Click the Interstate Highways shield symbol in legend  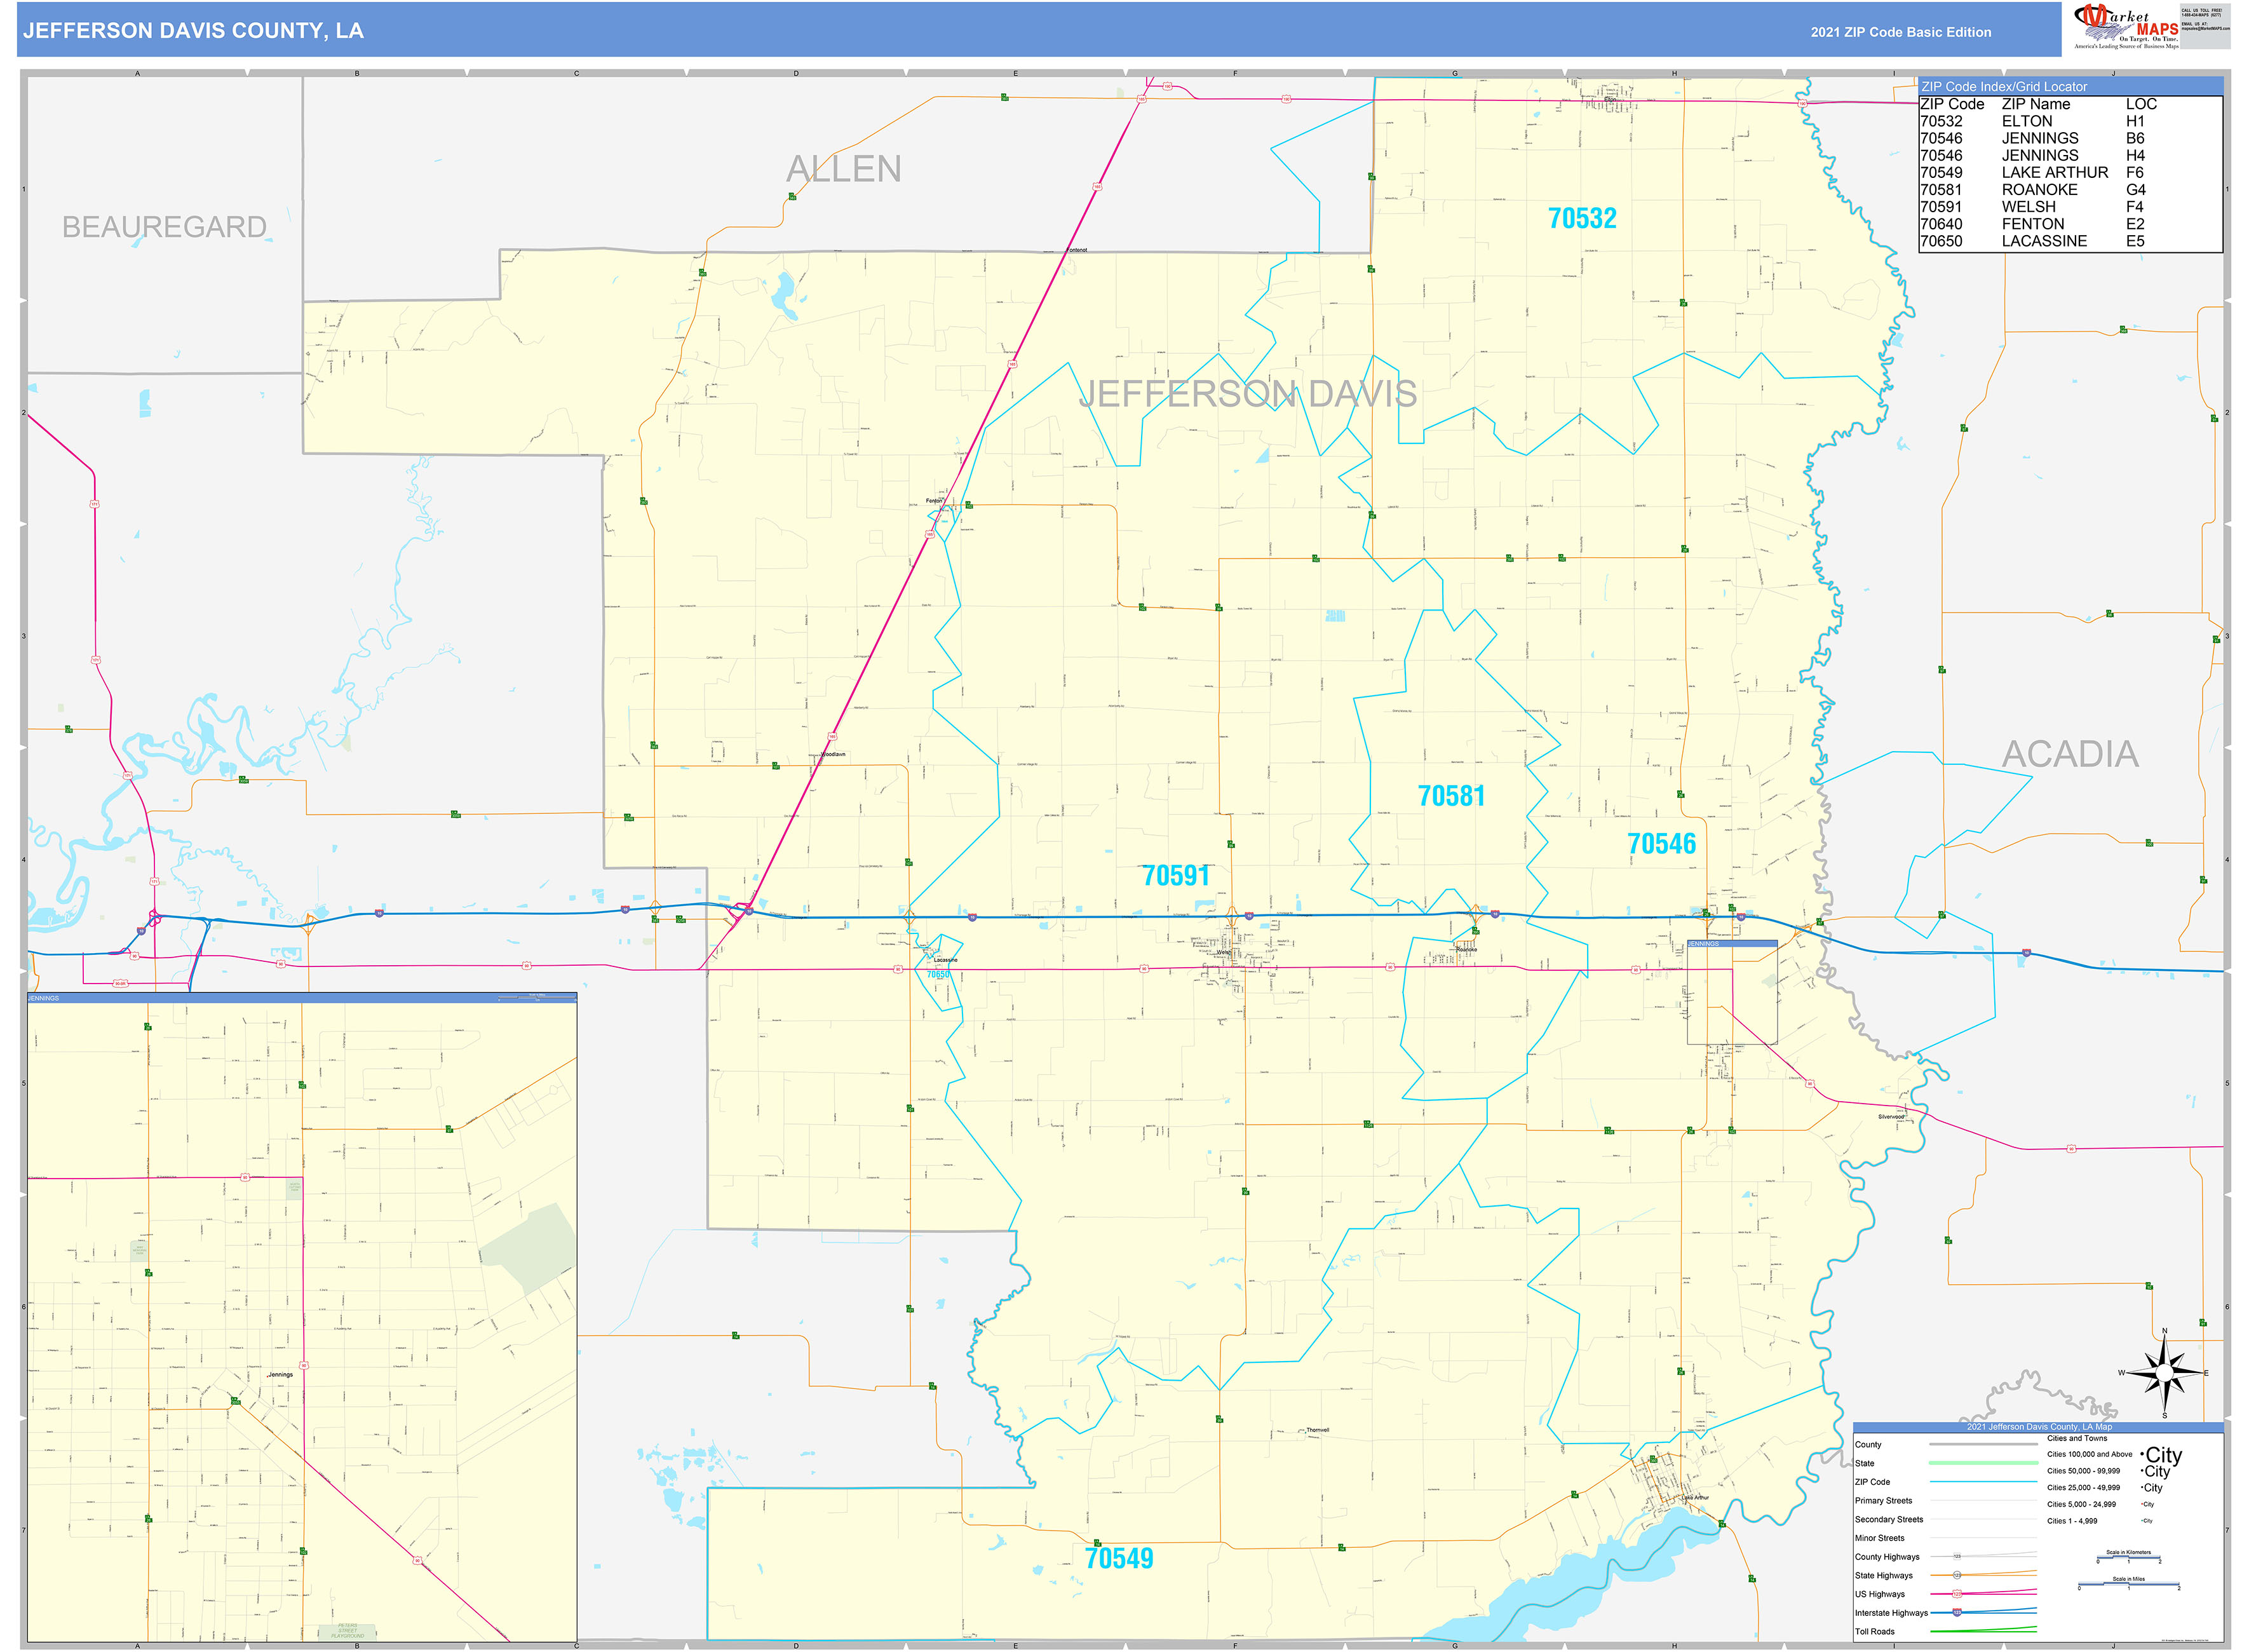click(1958, 1613)
